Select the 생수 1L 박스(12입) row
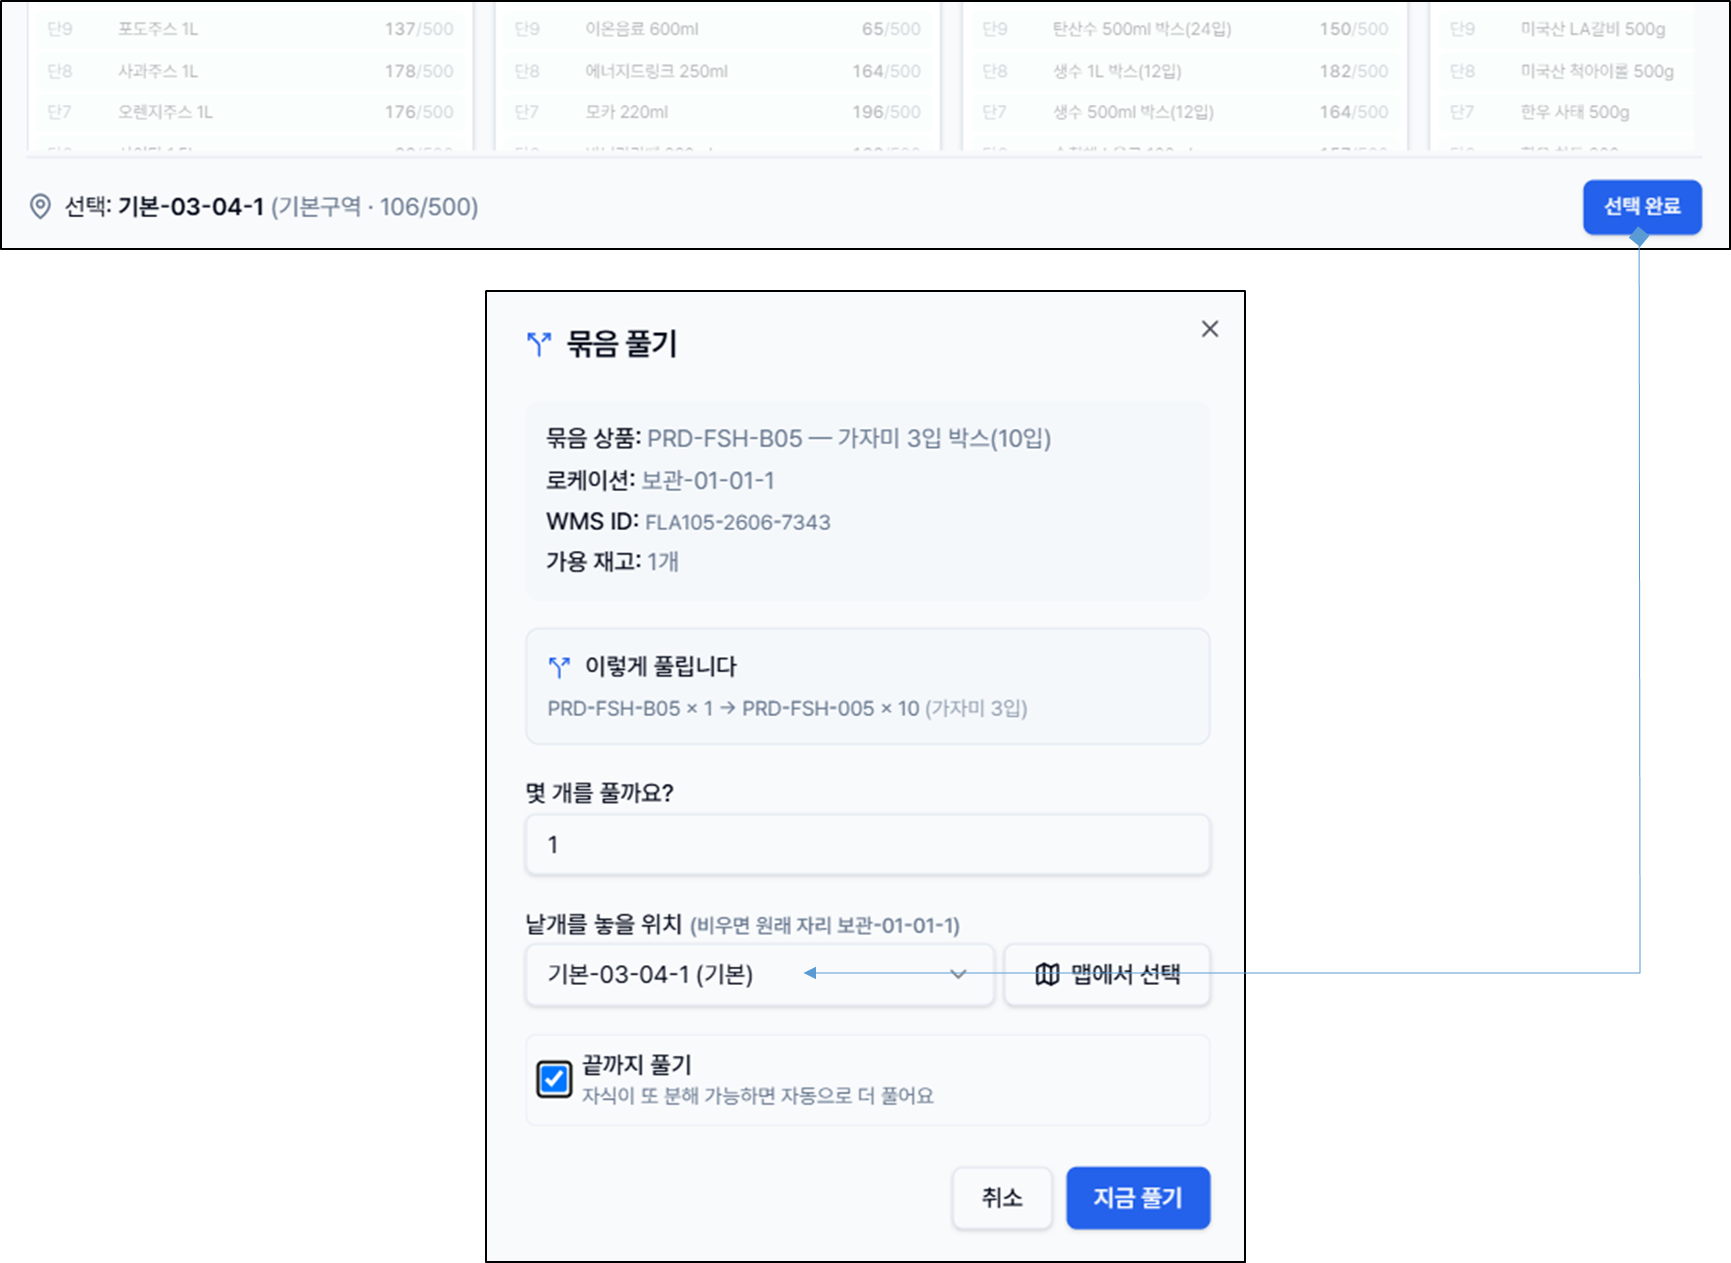This screenshot has width=1731, height=1263. point(1185,71)
